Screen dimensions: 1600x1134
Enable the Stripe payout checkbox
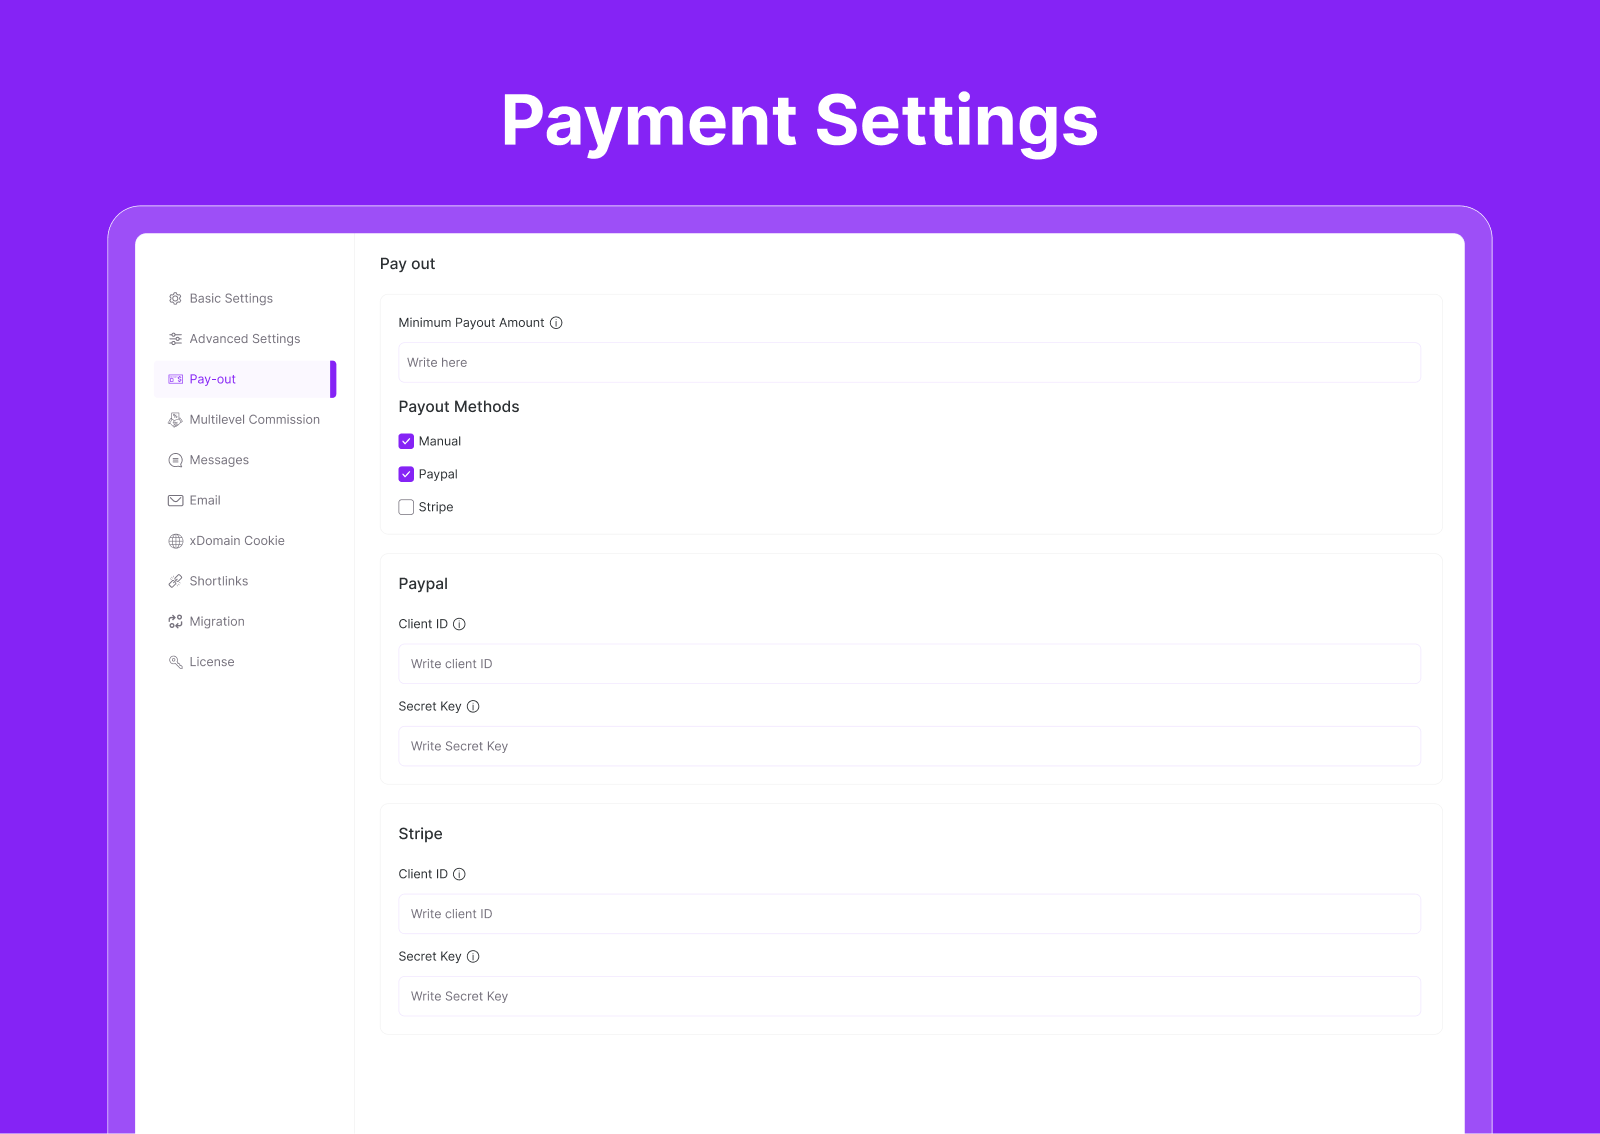click(x=406, y=507)
